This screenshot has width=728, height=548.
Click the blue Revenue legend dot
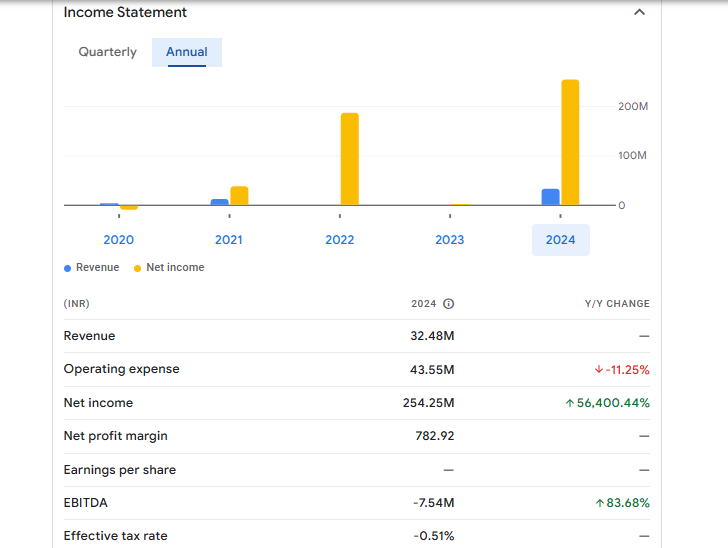[68, 268]
